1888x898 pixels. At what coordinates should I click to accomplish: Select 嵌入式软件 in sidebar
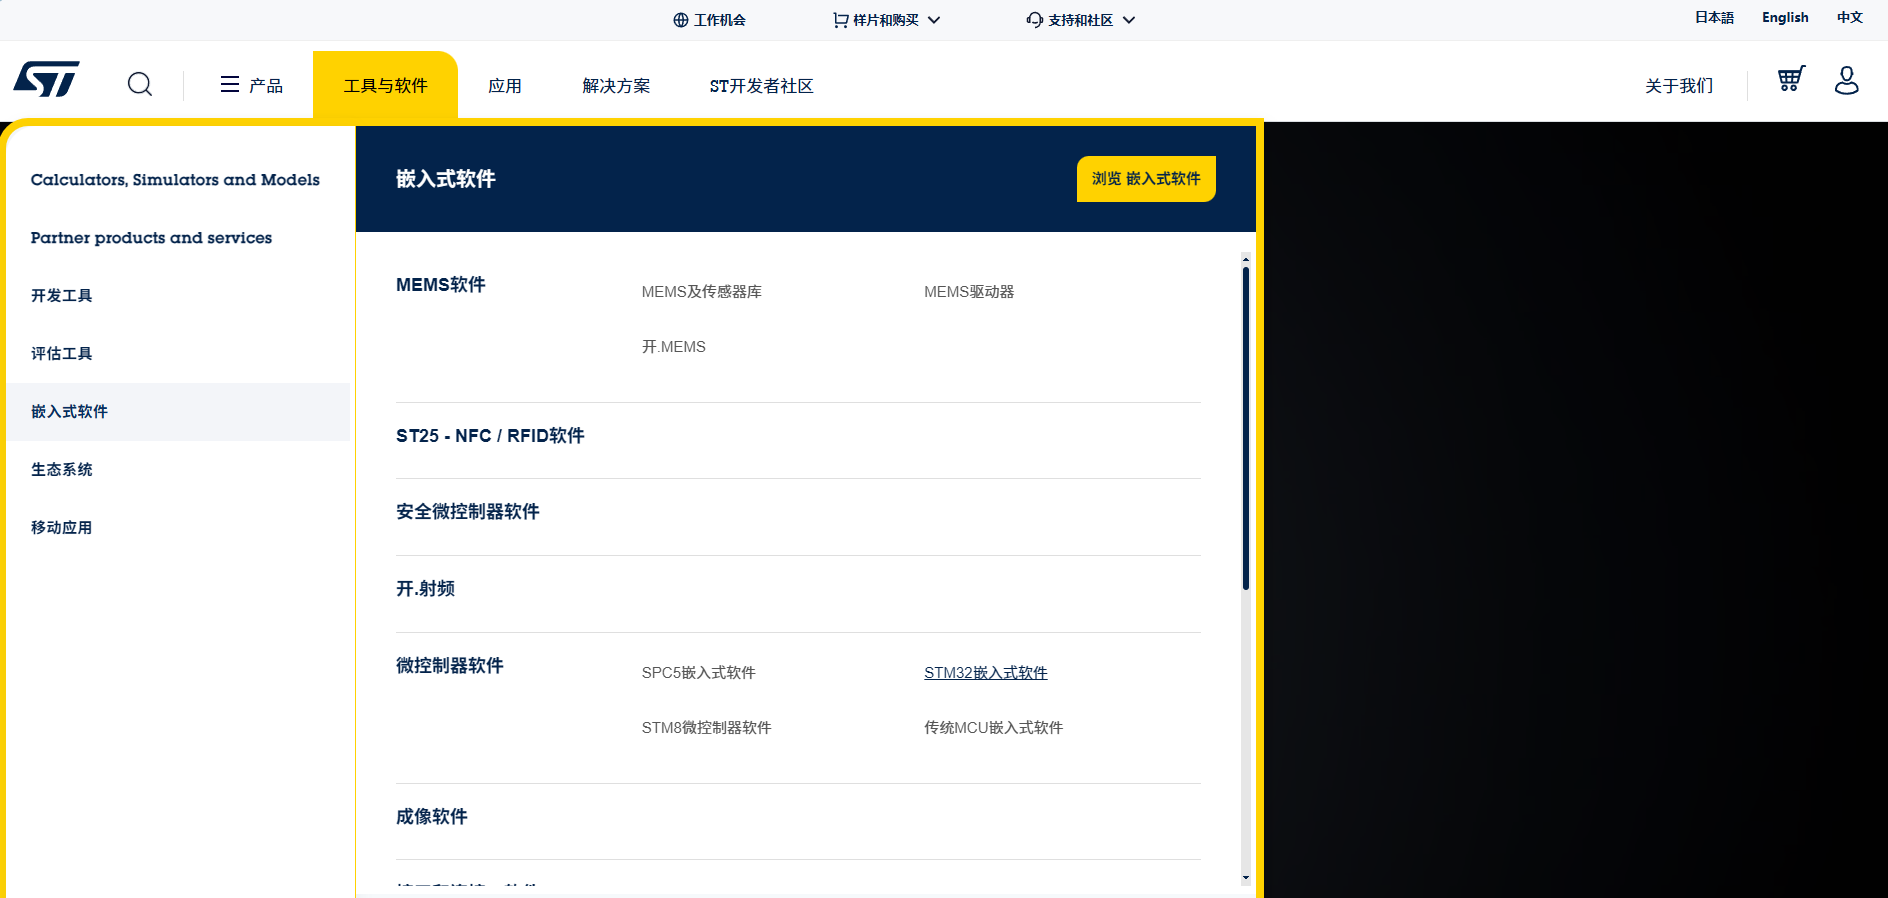point(178,412)
